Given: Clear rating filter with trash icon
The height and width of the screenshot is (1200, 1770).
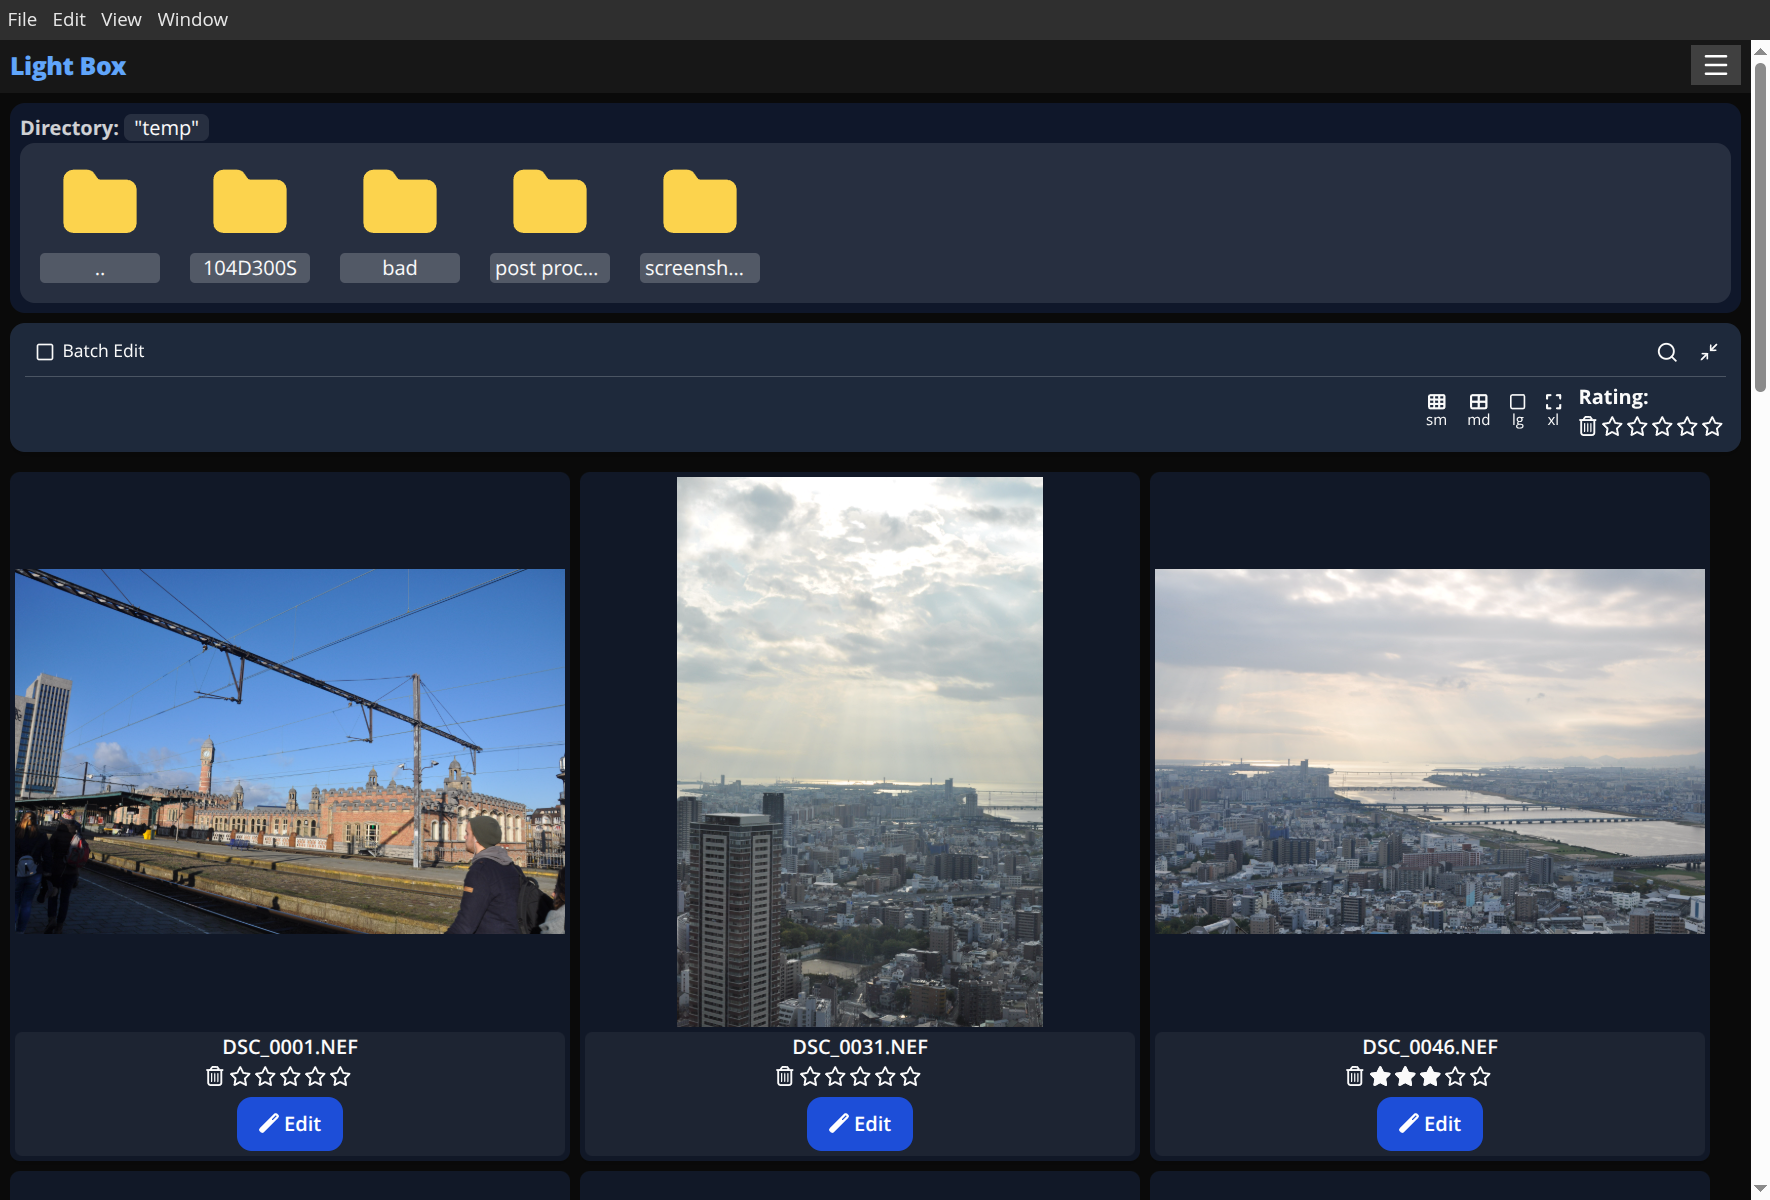Looking at the screenshot, I should [1587, 427].
